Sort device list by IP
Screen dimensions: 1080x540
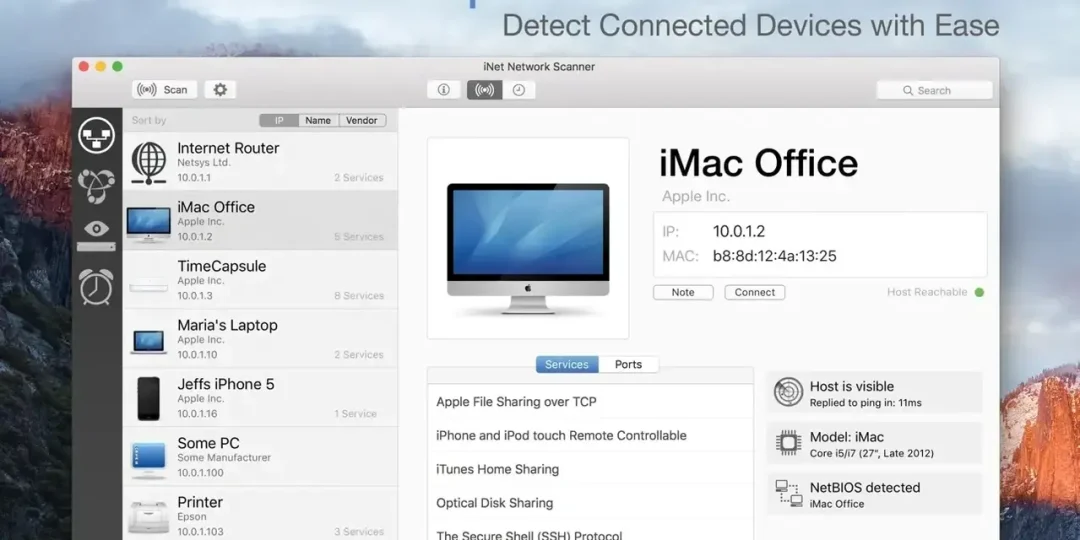point(279,121)
